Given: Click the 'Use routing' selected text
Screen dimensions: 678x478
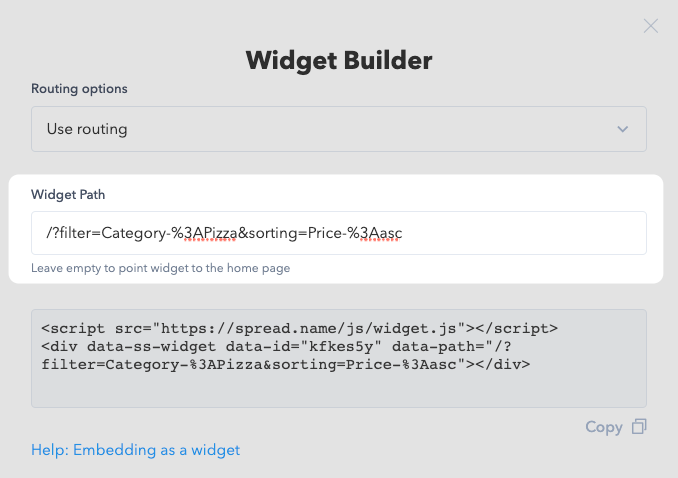Looking at the screenshot, I should point(87,129).
